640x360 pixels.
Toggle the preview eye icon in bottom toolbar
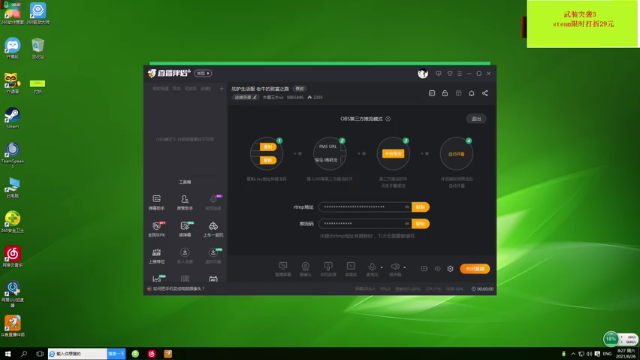pos(438,269)
